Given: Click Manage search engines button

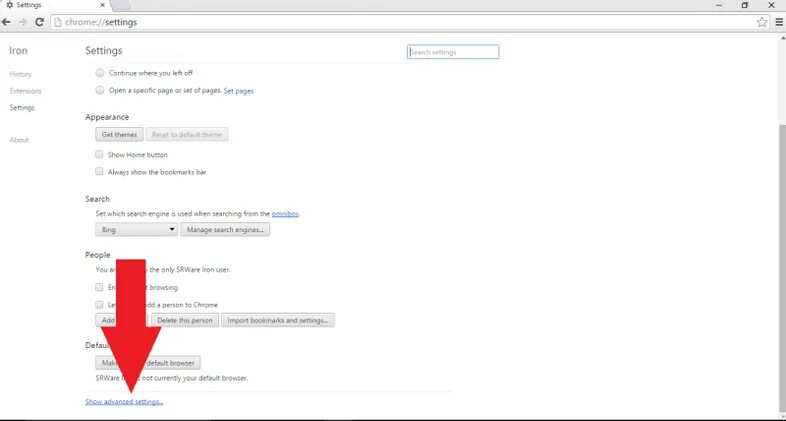Looking at the screenshot, I should (225, 230).
